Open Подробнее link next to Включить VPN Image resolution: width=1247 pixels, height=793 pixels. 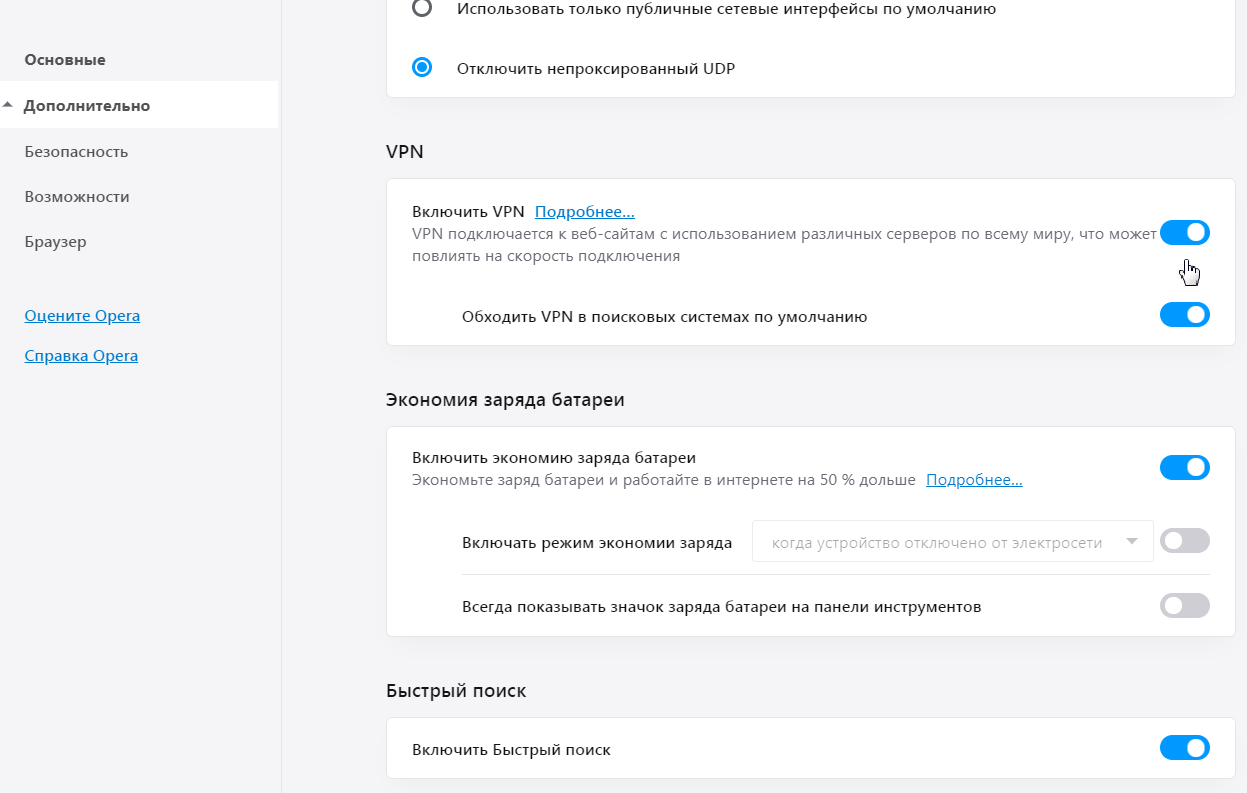click(x=585, y=212)
